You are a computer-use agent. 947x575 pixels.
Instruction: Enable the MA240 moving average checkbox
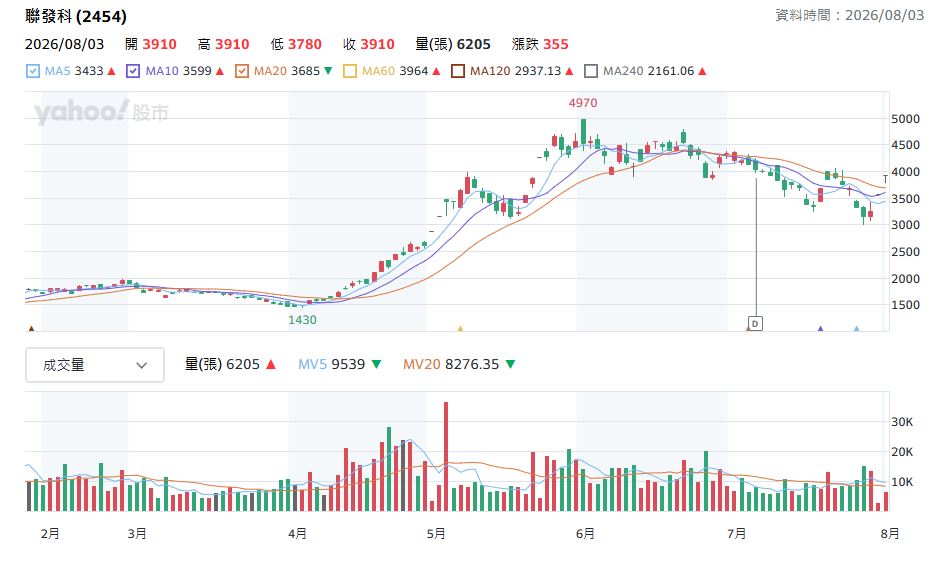pos(591,71)
